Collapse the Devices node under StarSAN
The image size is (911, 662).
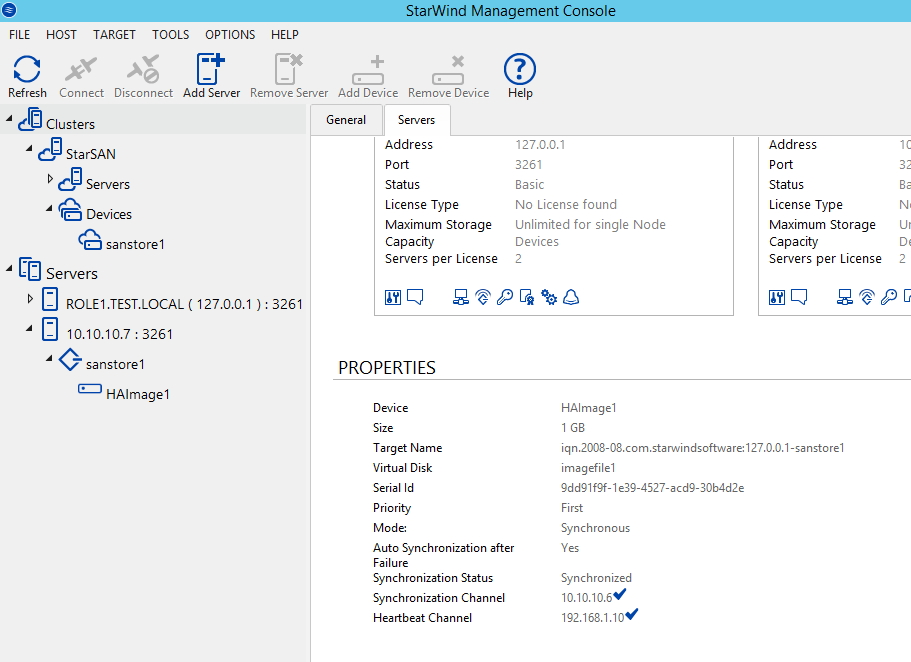coord(49,208)
